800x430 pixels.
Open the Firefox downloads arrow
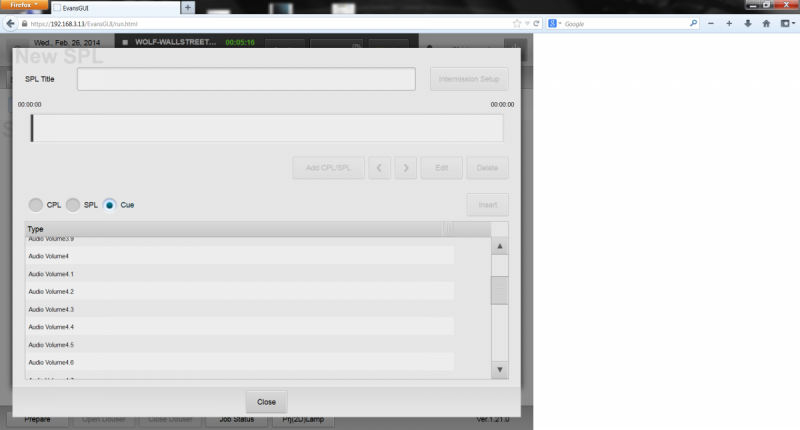click(x=747, y=23)
